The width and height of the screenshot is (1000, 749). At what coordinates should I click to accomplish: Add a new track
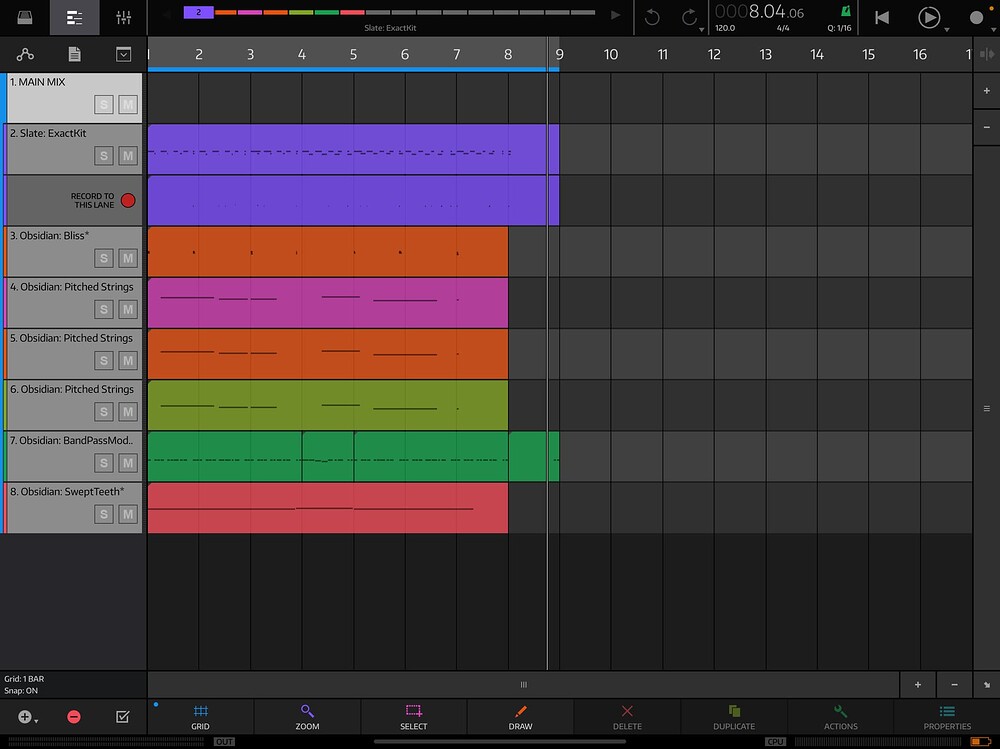pos(25,717)
